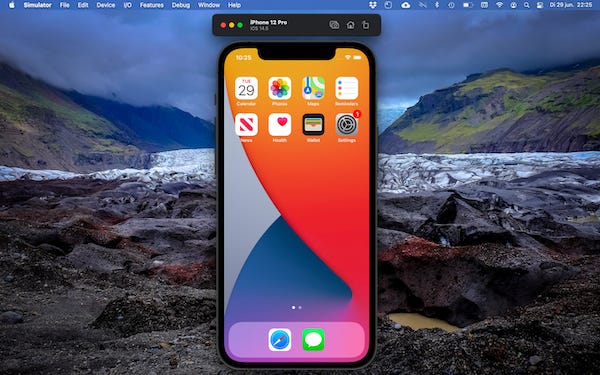Open the Simulator app menu
This screenshot has height=375, width=600.
pyautogui.click(x=38, y=5)
